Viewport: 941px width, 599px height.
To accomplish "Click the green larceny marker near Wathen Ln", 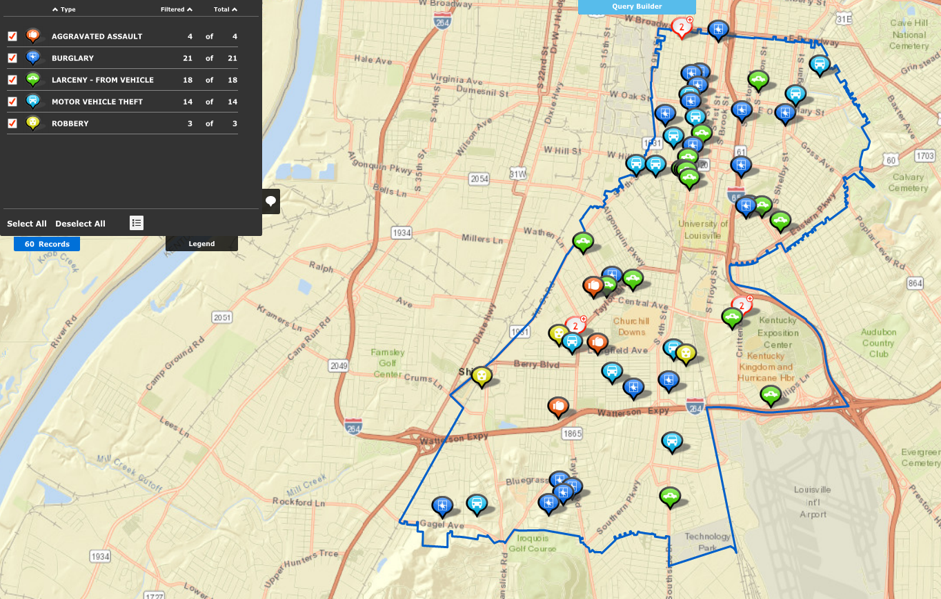I will (x=583, y=241).
